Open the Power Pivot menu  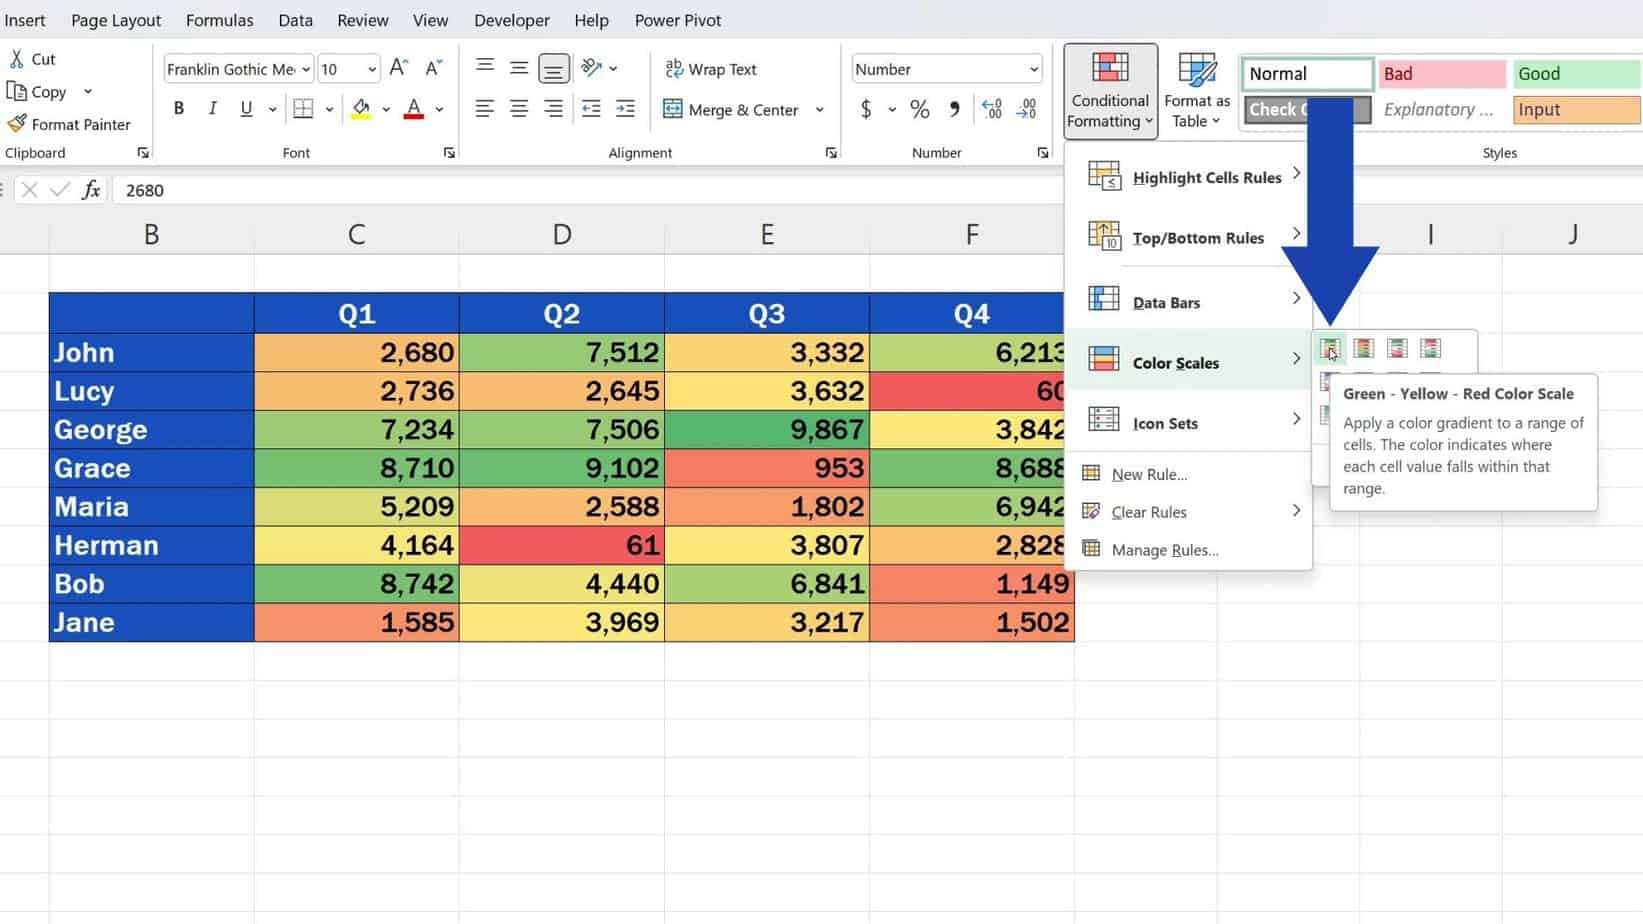(677, 19)
